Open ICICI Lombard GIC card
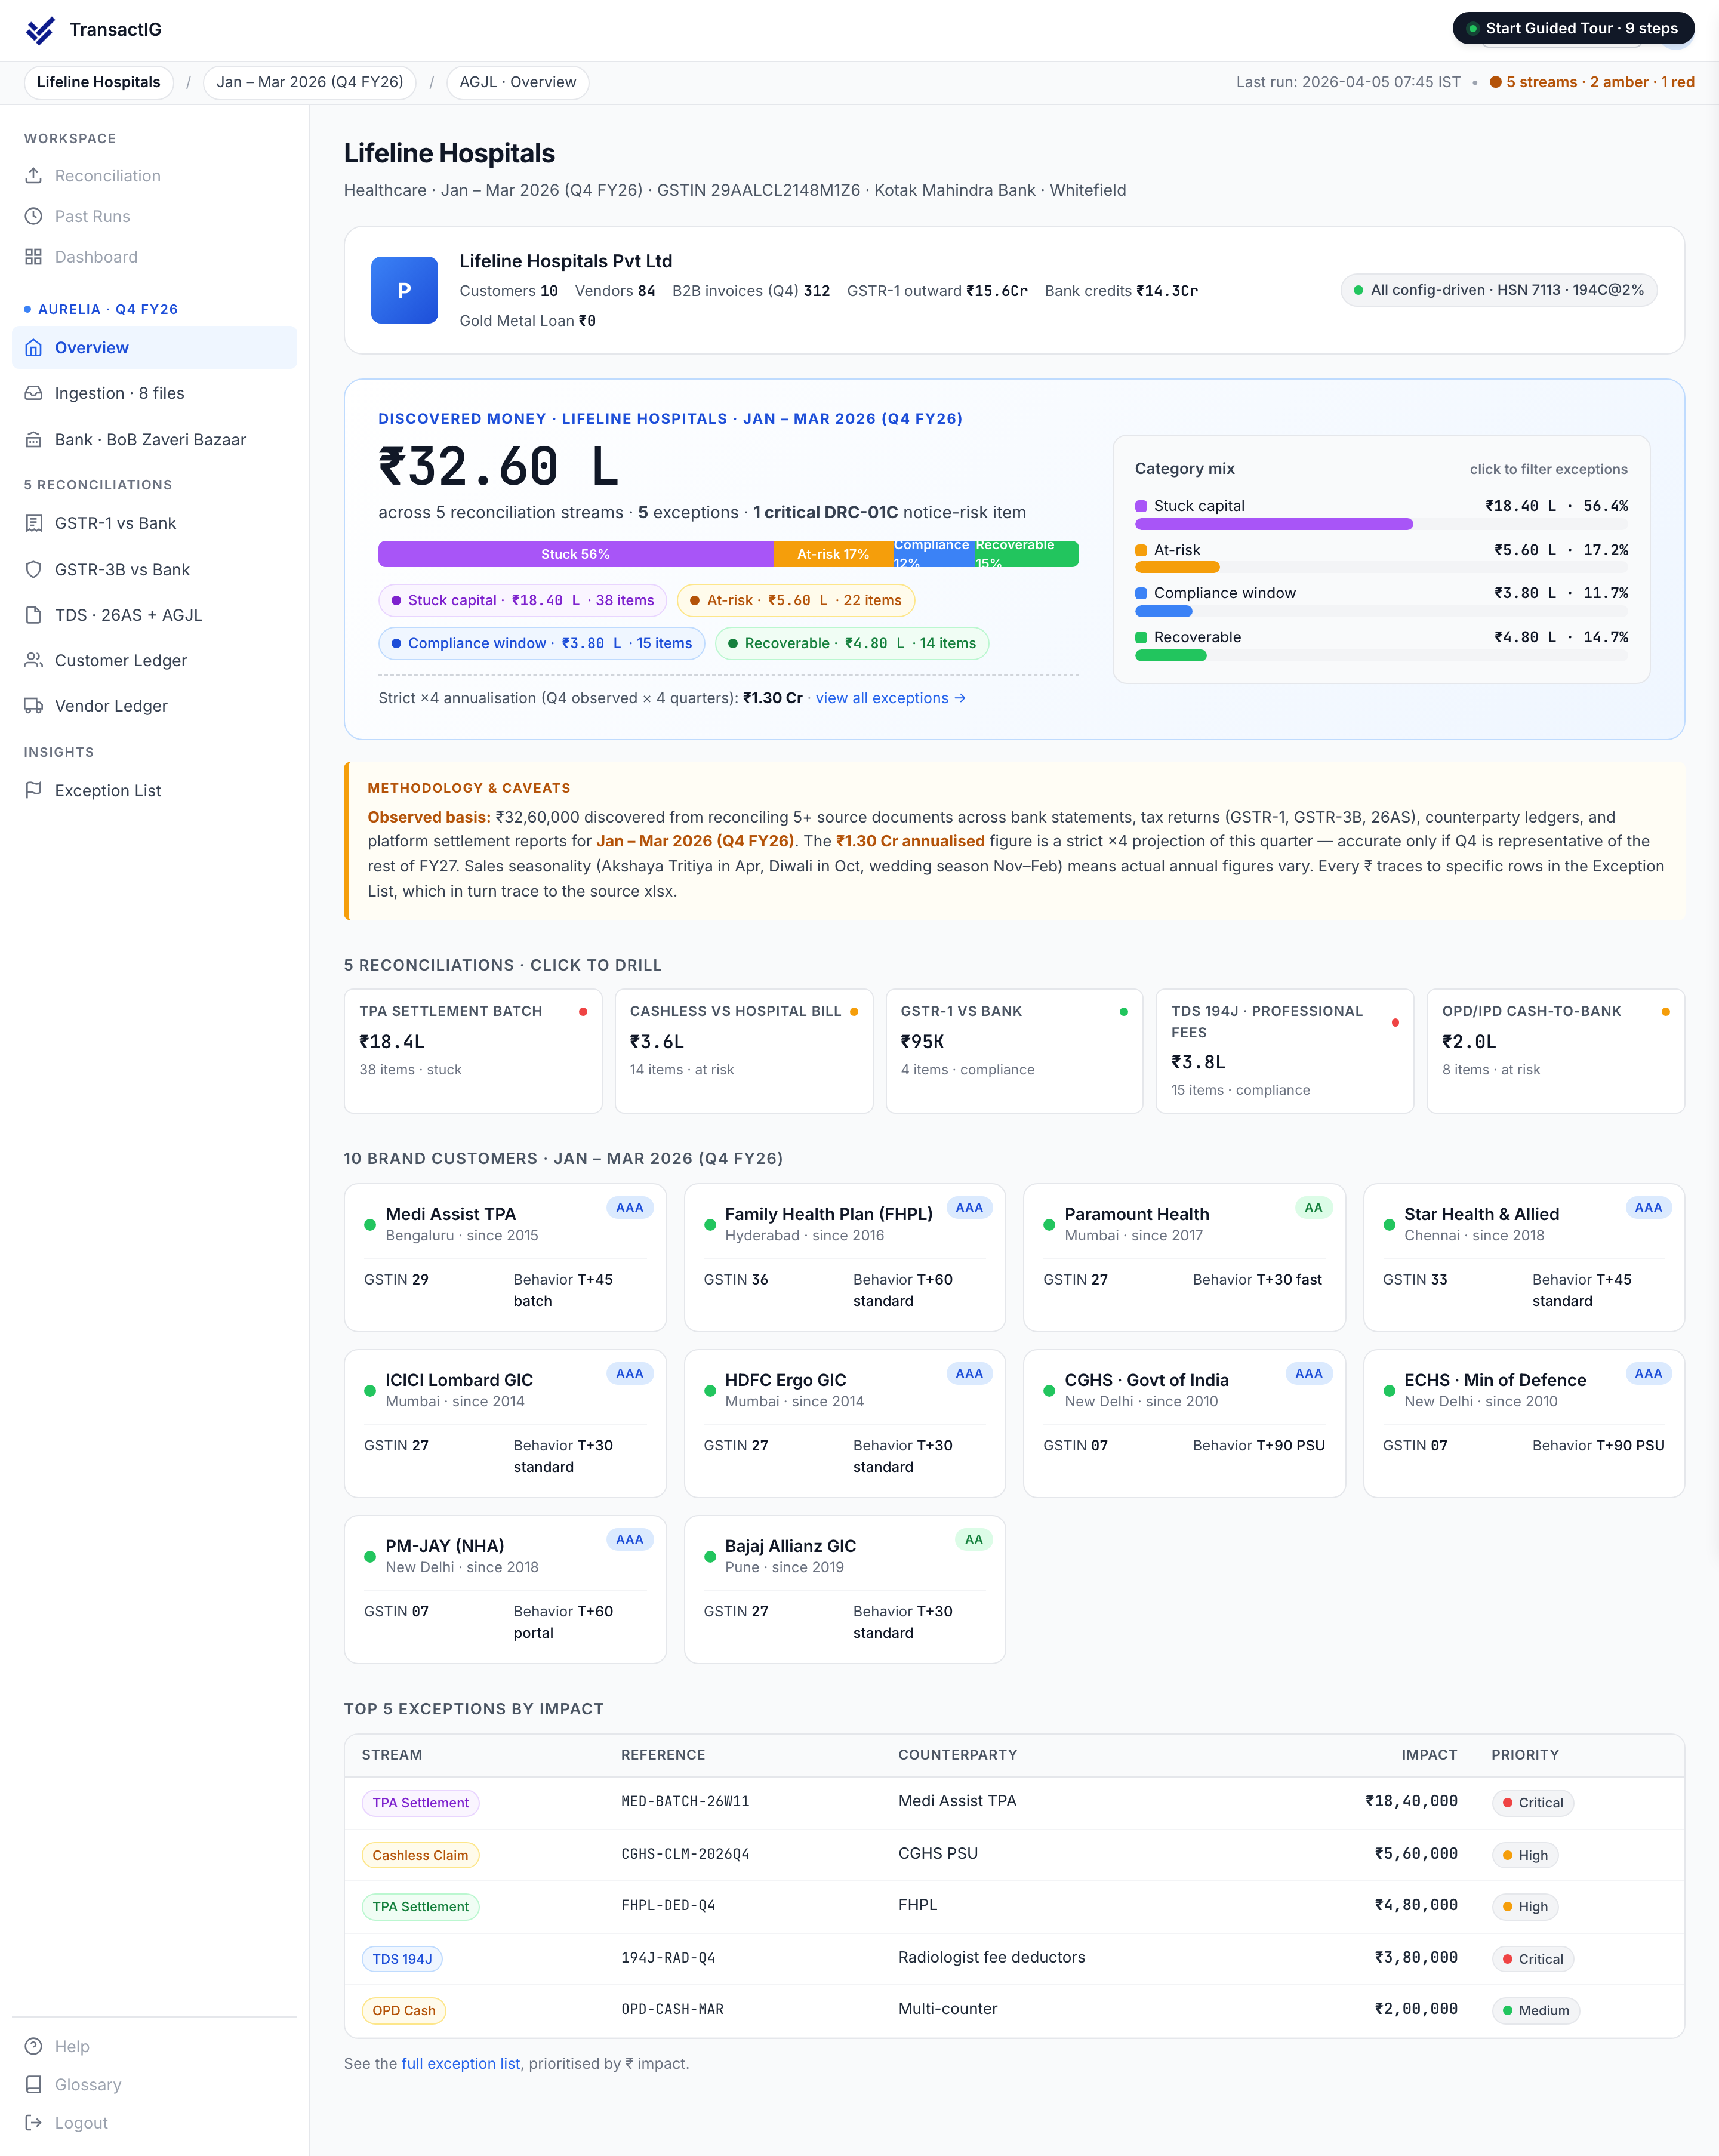Screen dimensions: 1719x2156 [505, 1423]
